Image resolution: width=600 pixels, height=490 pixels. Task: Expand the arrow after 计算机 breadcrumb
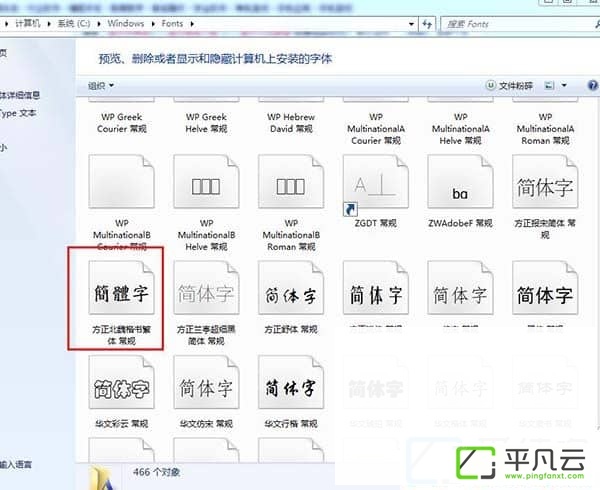49,24
